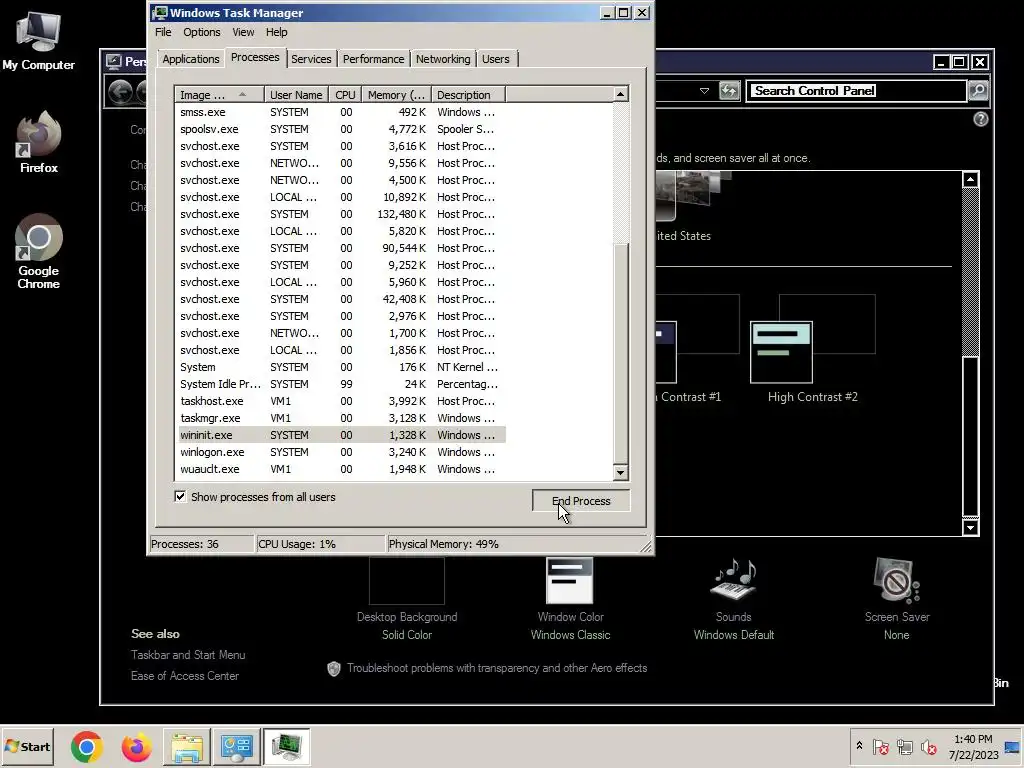
Task: Open File Explorer from taskbar
Action: 187,746
